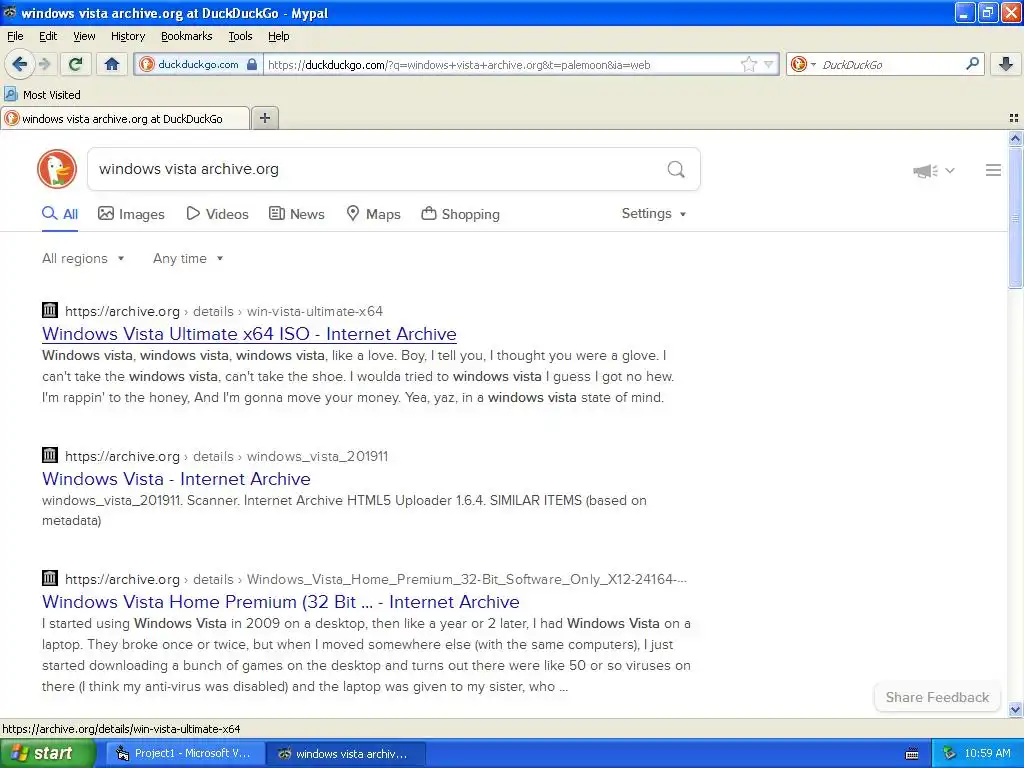Click the Most Visited bookmarks folder

[x=43, y=95]
